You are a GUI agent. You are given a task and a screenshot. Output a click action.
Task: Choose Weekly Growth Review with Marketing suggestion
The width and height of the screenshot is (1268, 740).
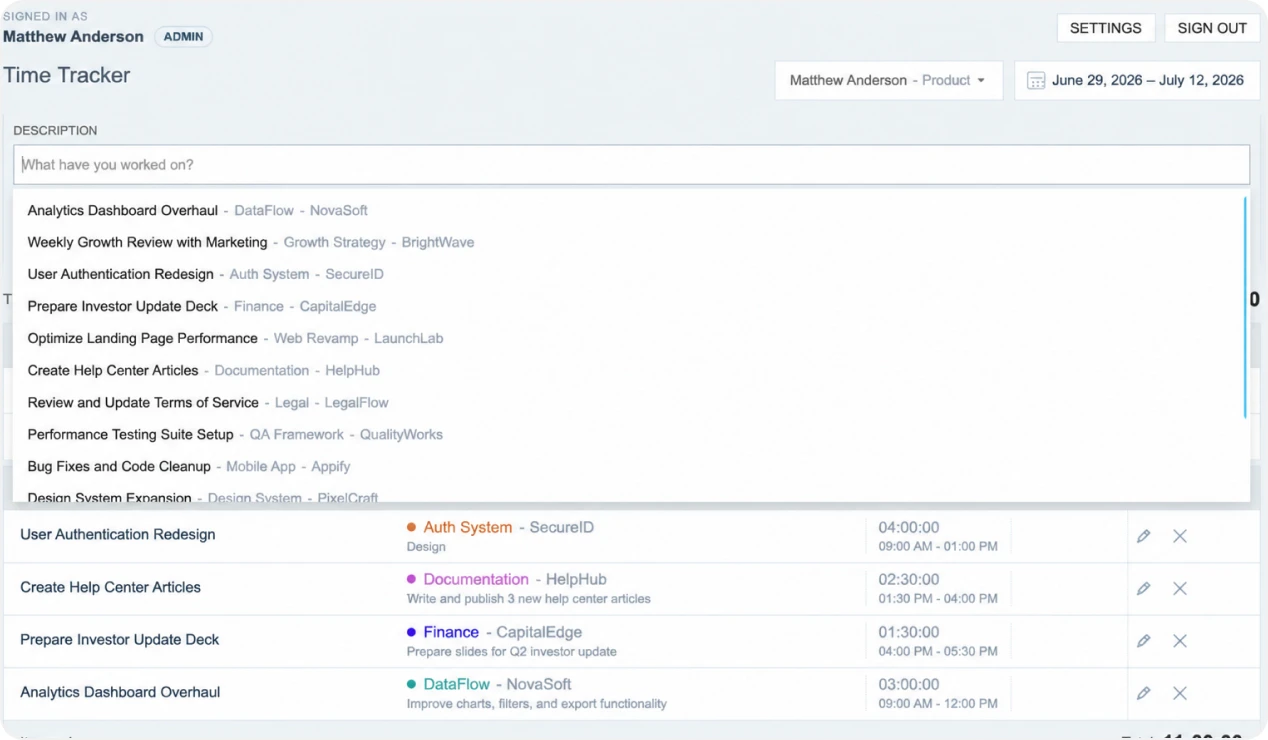click(631, 243)
